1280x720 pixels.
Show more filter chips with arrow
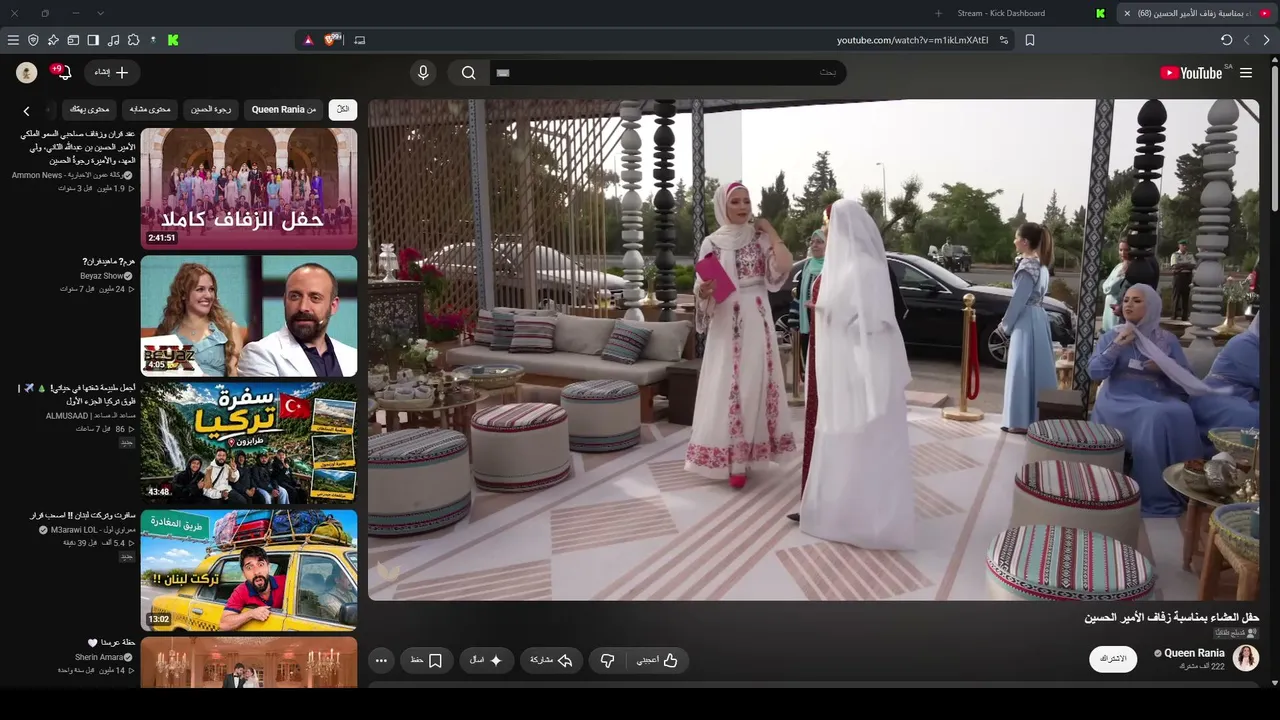click(x=27, y=110)
